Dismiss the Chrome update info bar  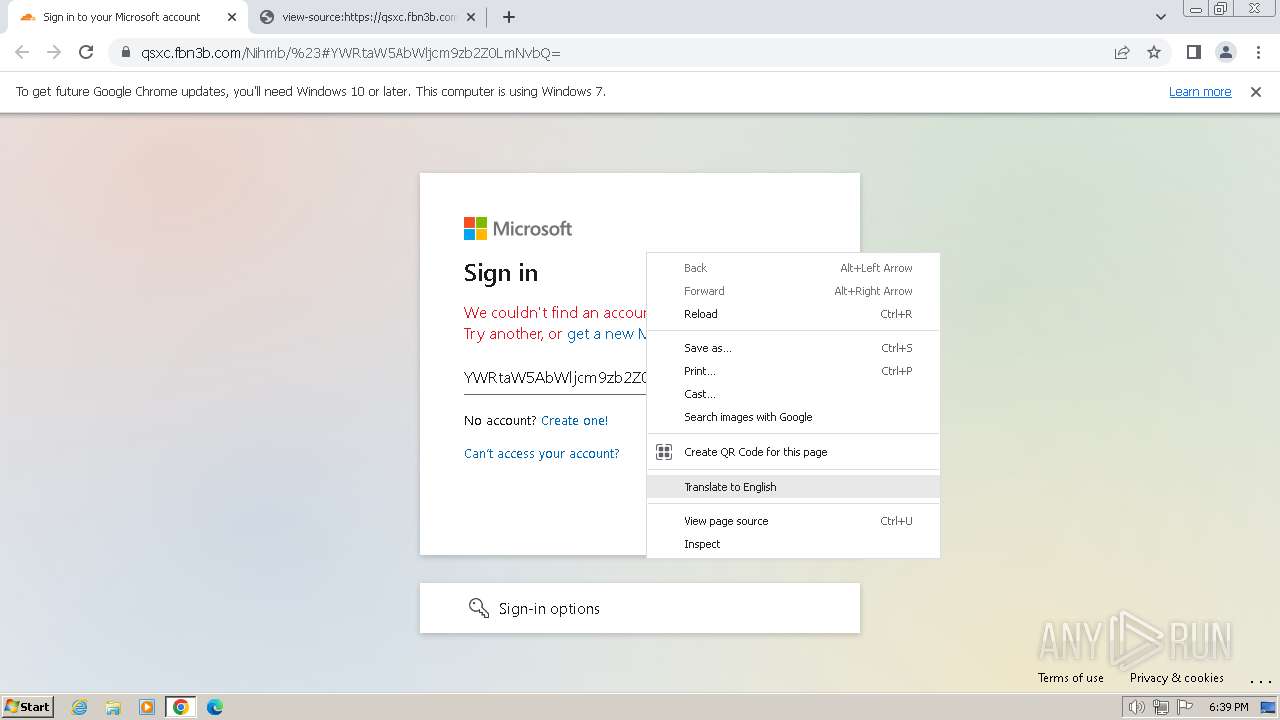coord(1256,92)
